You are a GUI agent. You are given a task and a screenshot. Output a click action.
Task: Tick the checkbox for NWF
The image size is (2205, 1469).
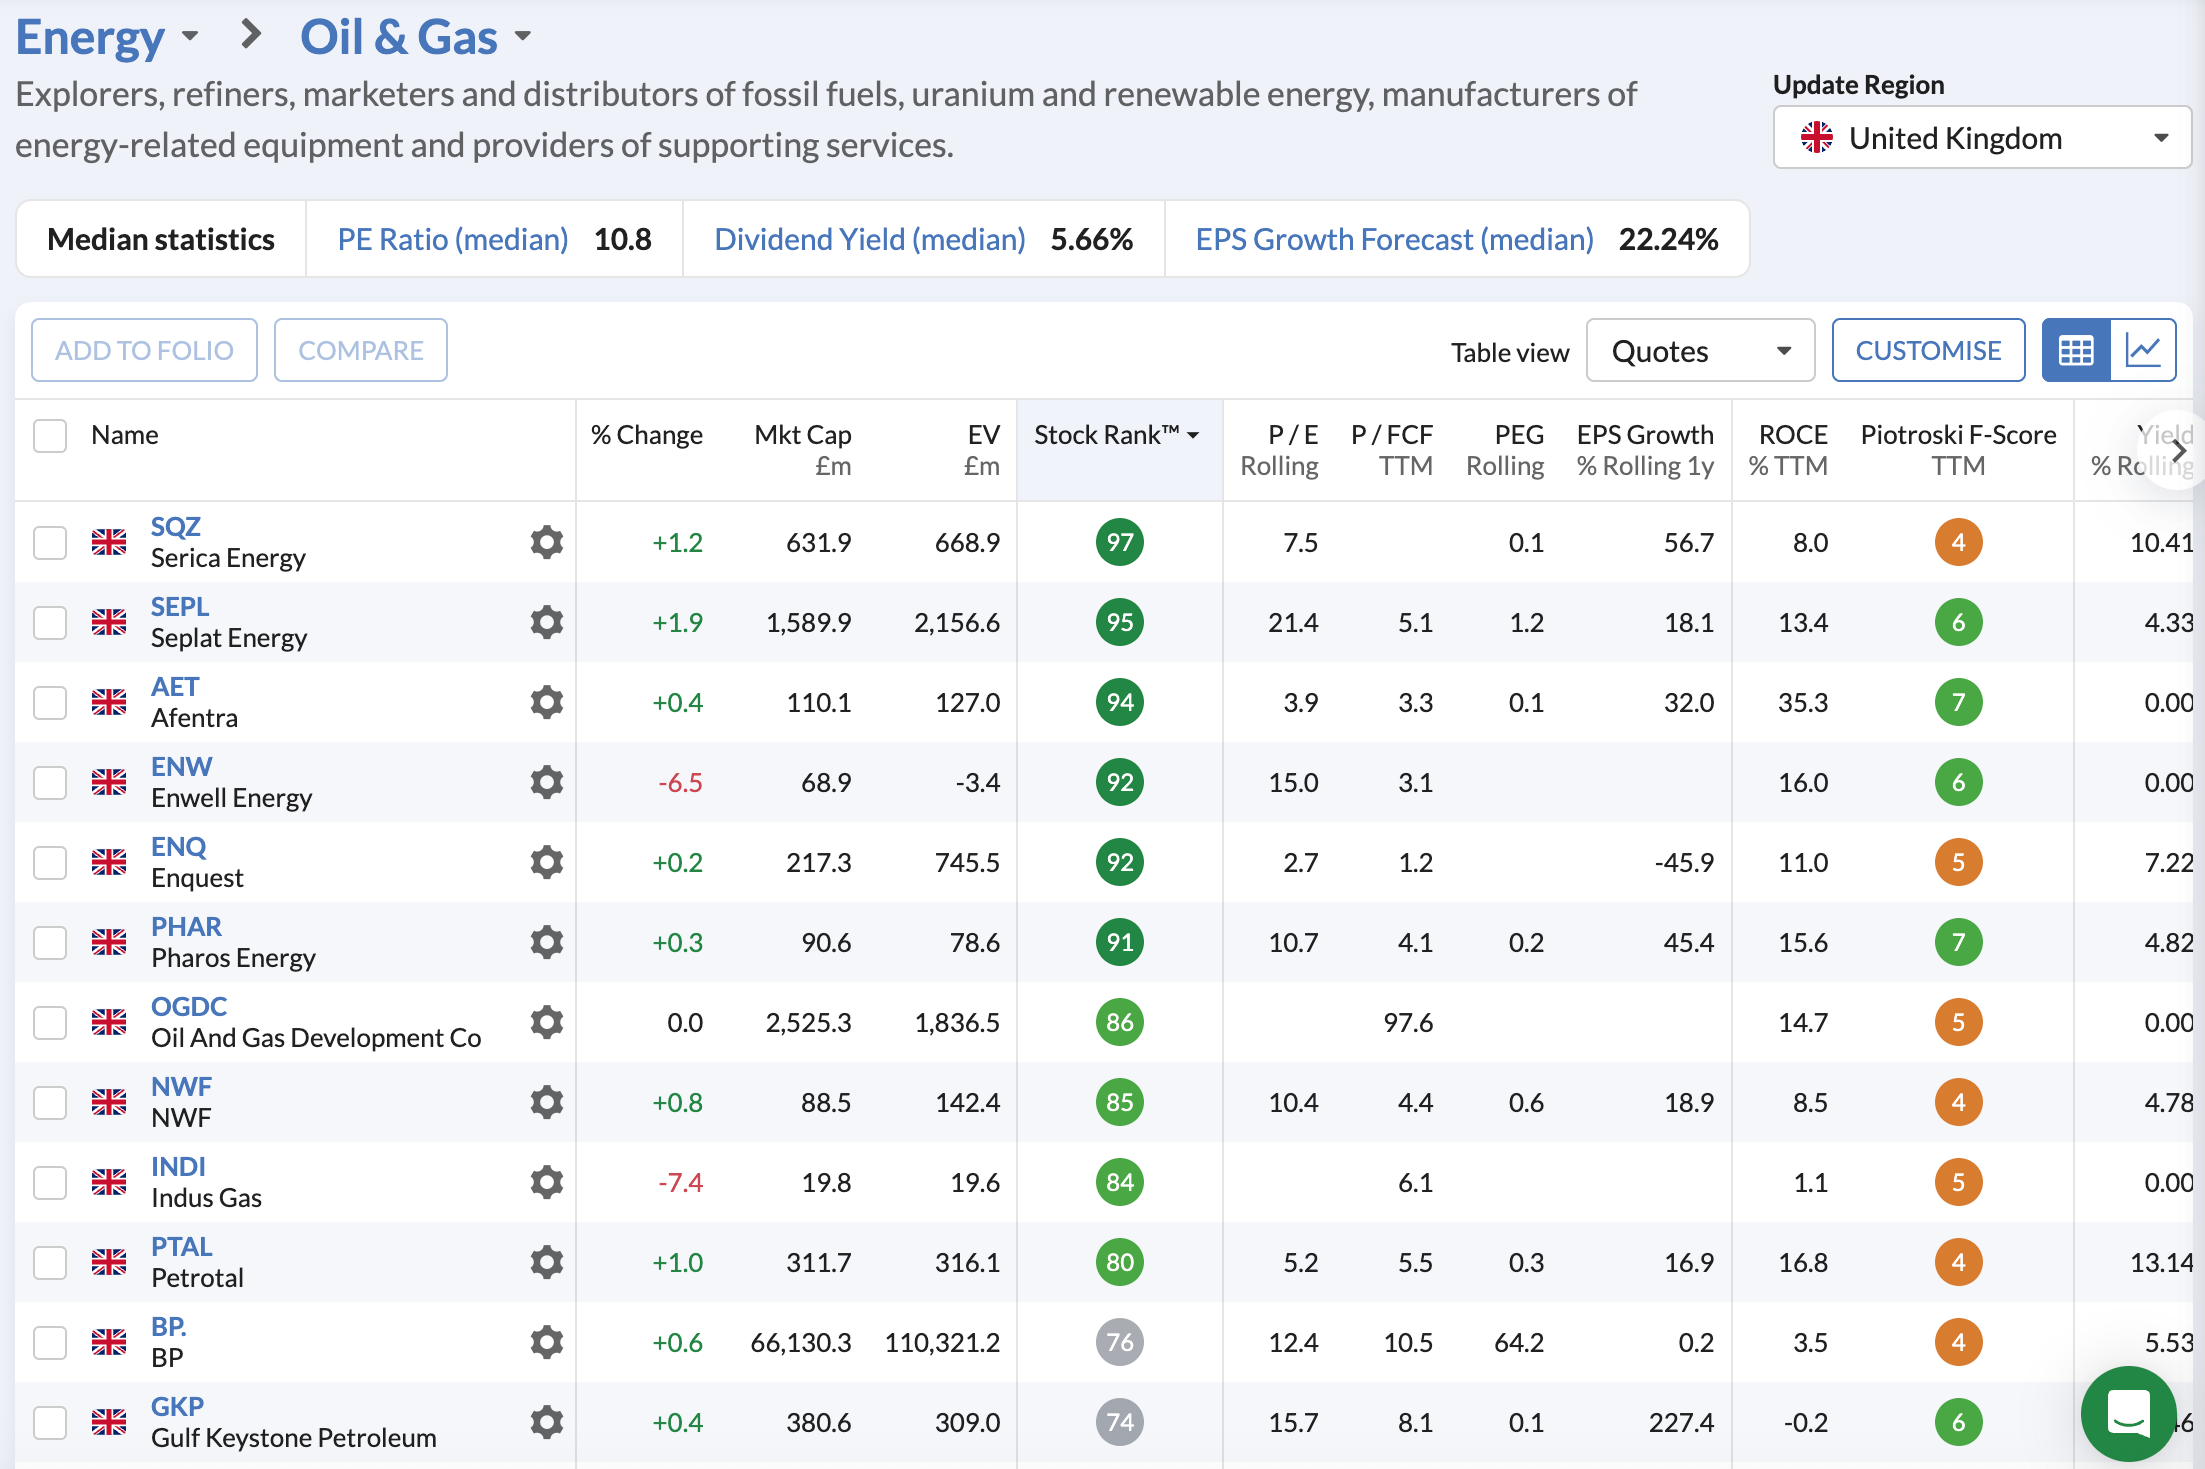click(x=50, y=1102)
